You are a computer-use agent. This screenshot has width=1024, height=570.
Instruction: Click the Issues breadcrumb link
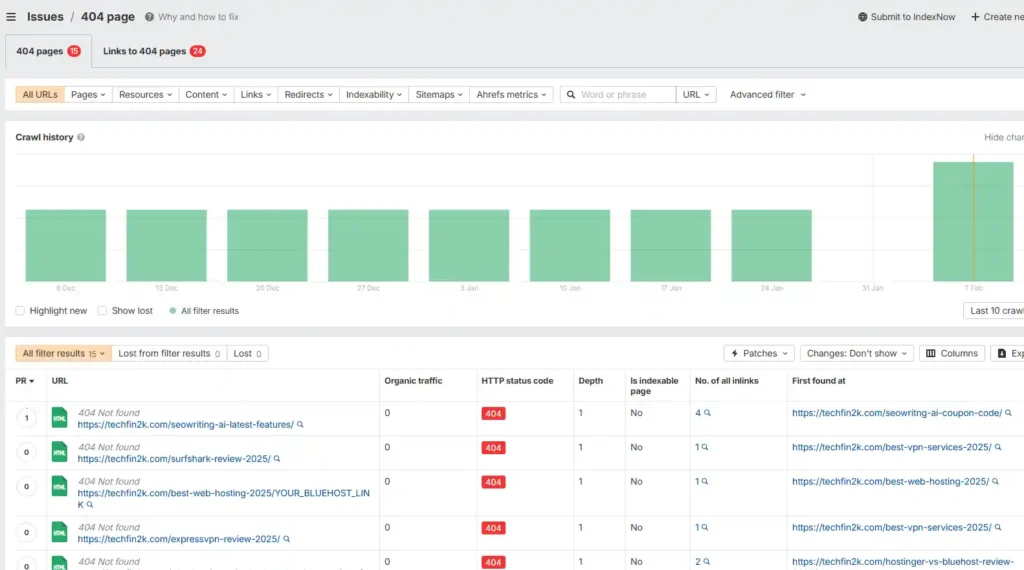click(45, 17)
